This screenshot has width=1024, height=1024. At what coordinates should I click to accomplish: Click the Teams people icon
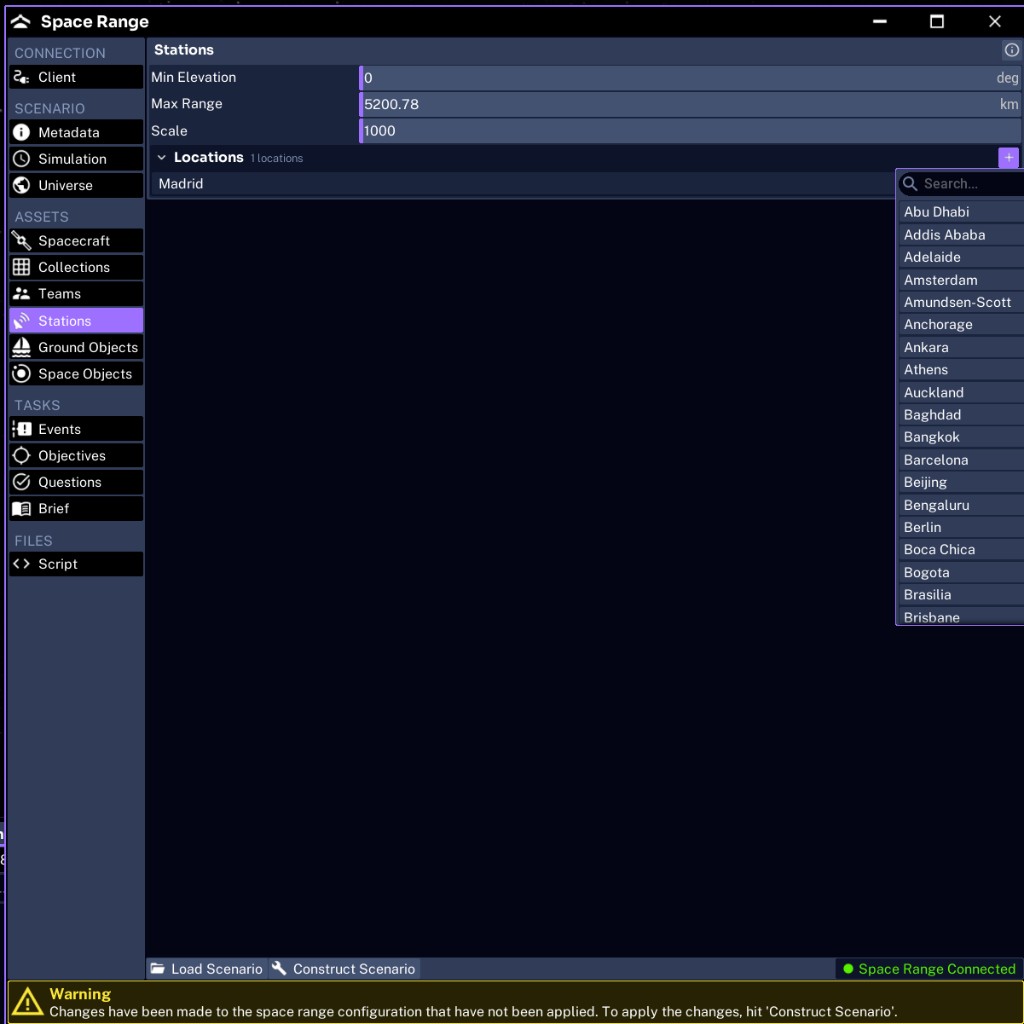point(22,294)
